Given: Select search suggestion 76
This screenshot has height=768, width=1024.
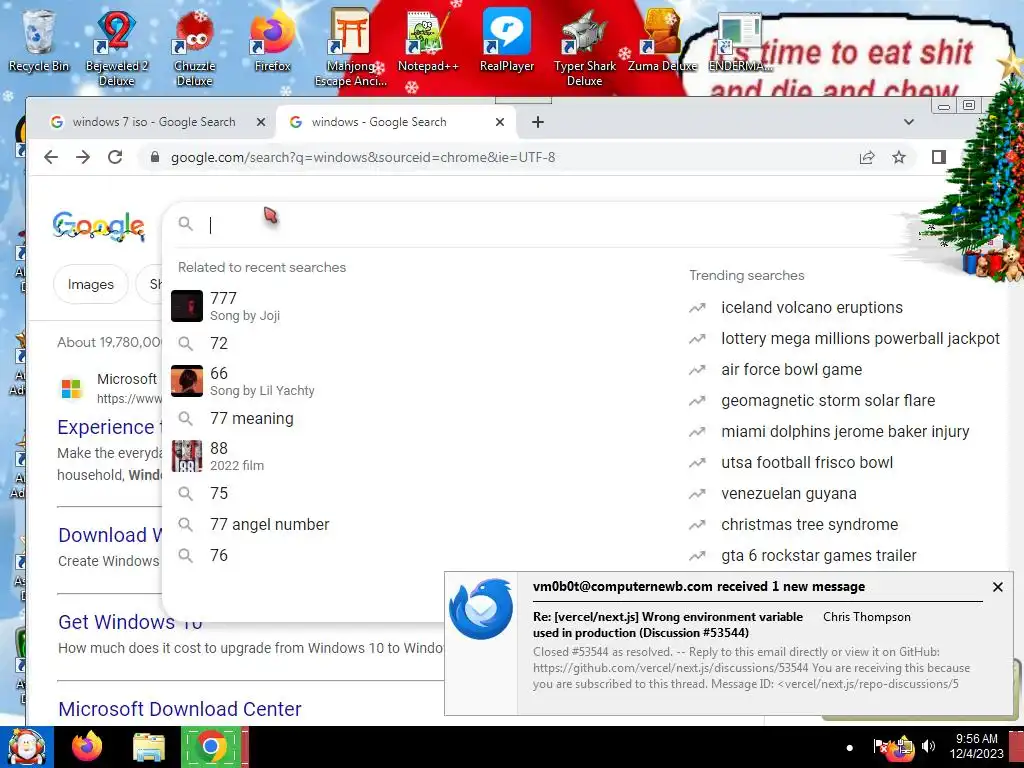Looking at the screenshot, I should [418, 556].
